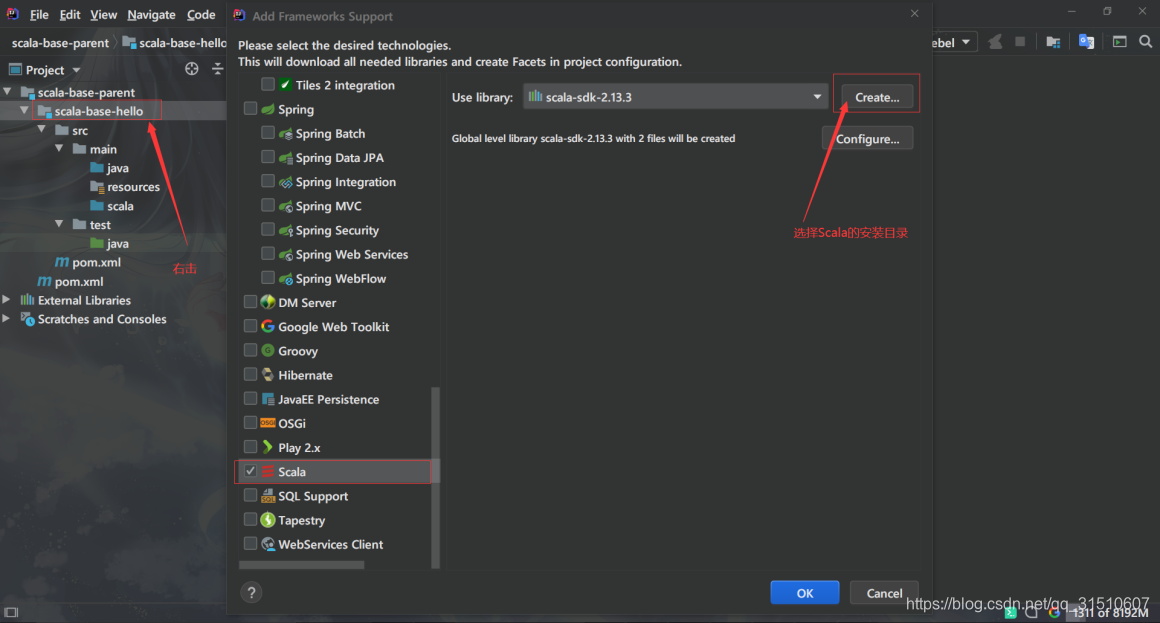1160x623 pixels.
Task: Click the build hammer icon in toolbar
Action: 996,42
